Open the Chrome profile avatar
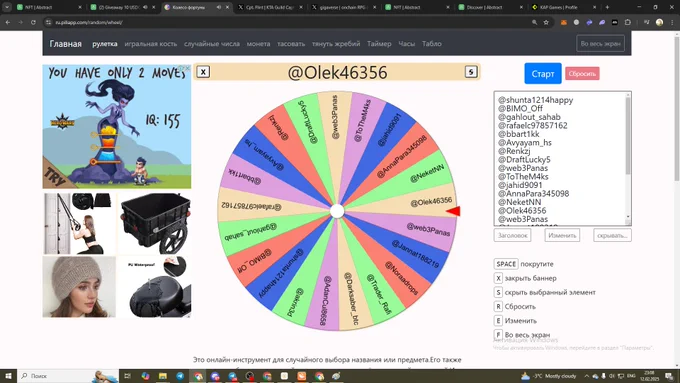 coord(660,22)
